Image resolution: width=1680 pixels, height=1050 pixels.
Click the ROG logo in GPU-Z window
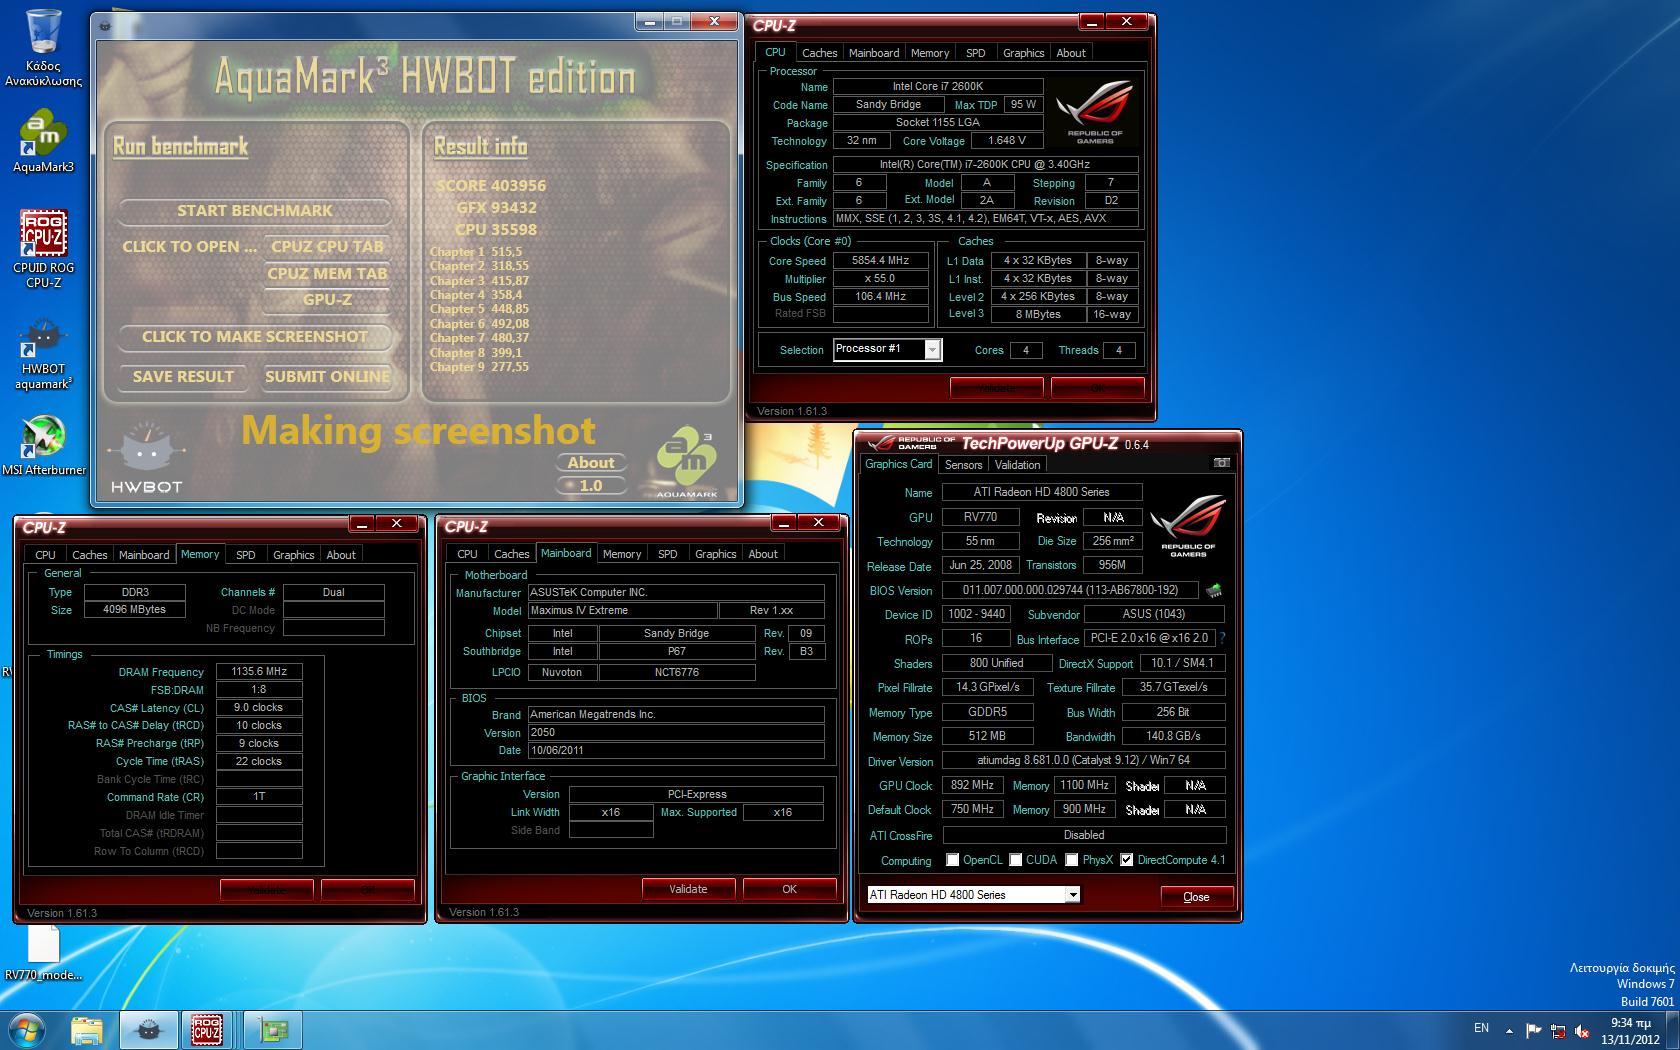tap(1188, 526)
